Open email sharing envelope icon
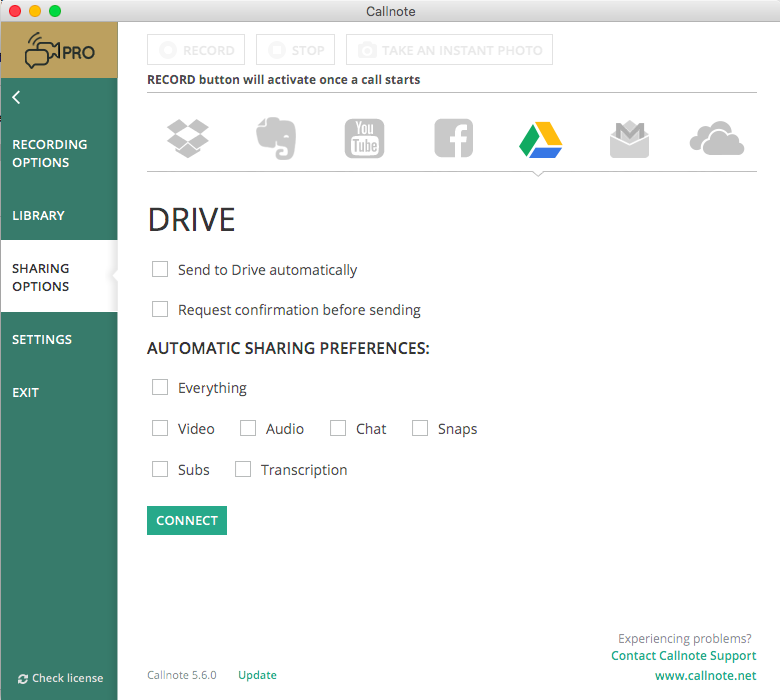780x700 pixels. [x=629, y=139]
